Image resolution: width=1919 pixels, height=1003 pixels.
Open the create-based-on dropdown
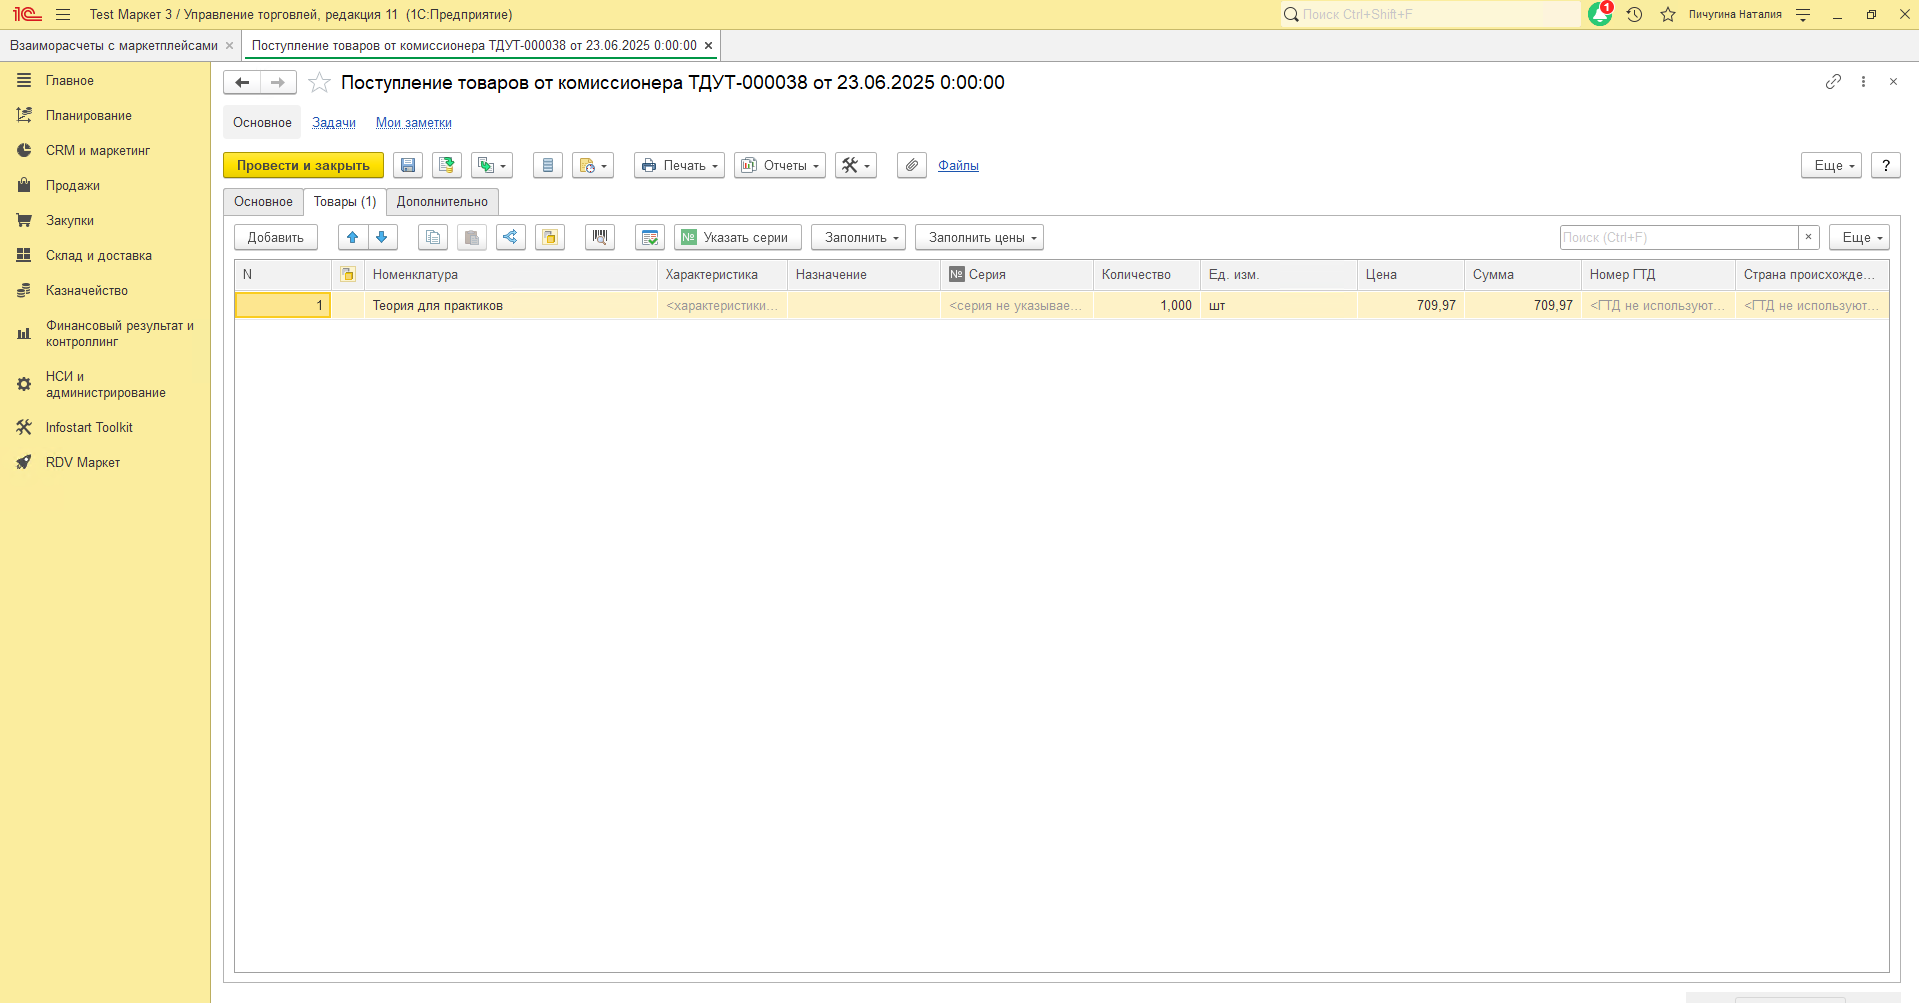tap(492, 165)
